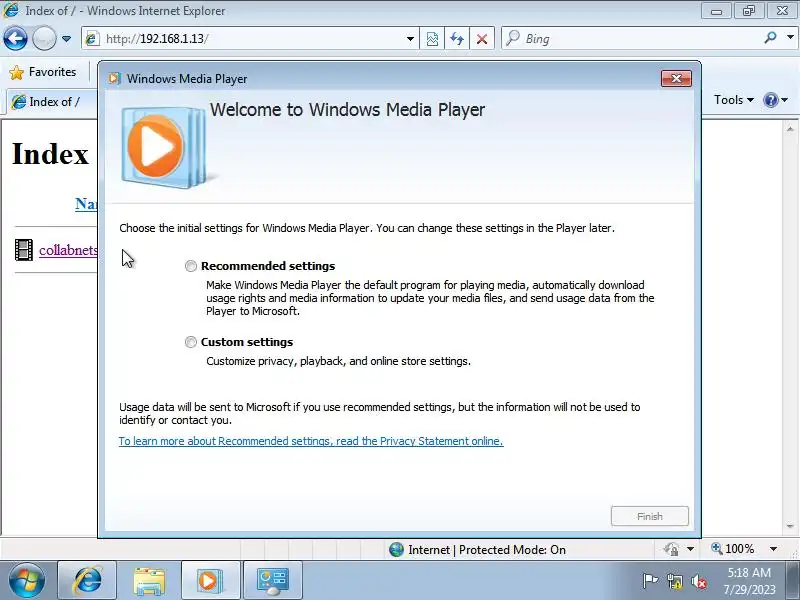
Task: Click the Internet zone globe icon
Action: pos(396,549)
